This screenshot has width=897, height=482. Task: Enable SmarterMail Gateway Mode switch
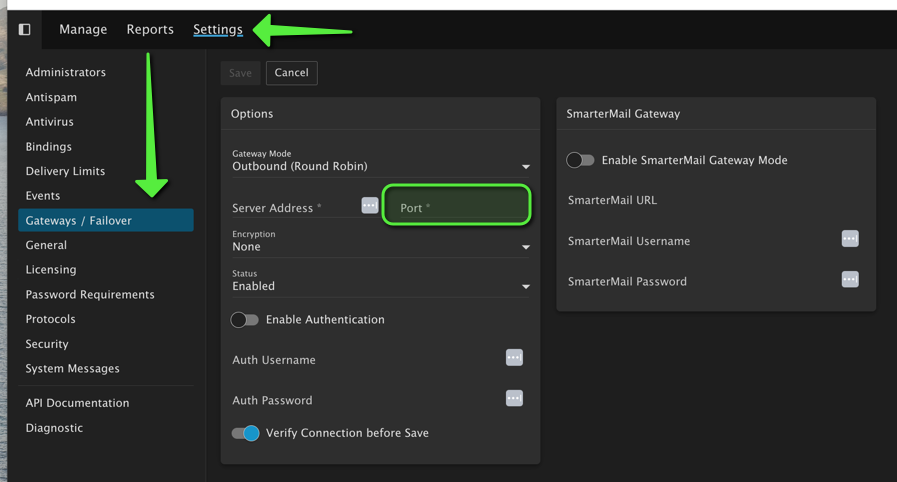[580, 160]
